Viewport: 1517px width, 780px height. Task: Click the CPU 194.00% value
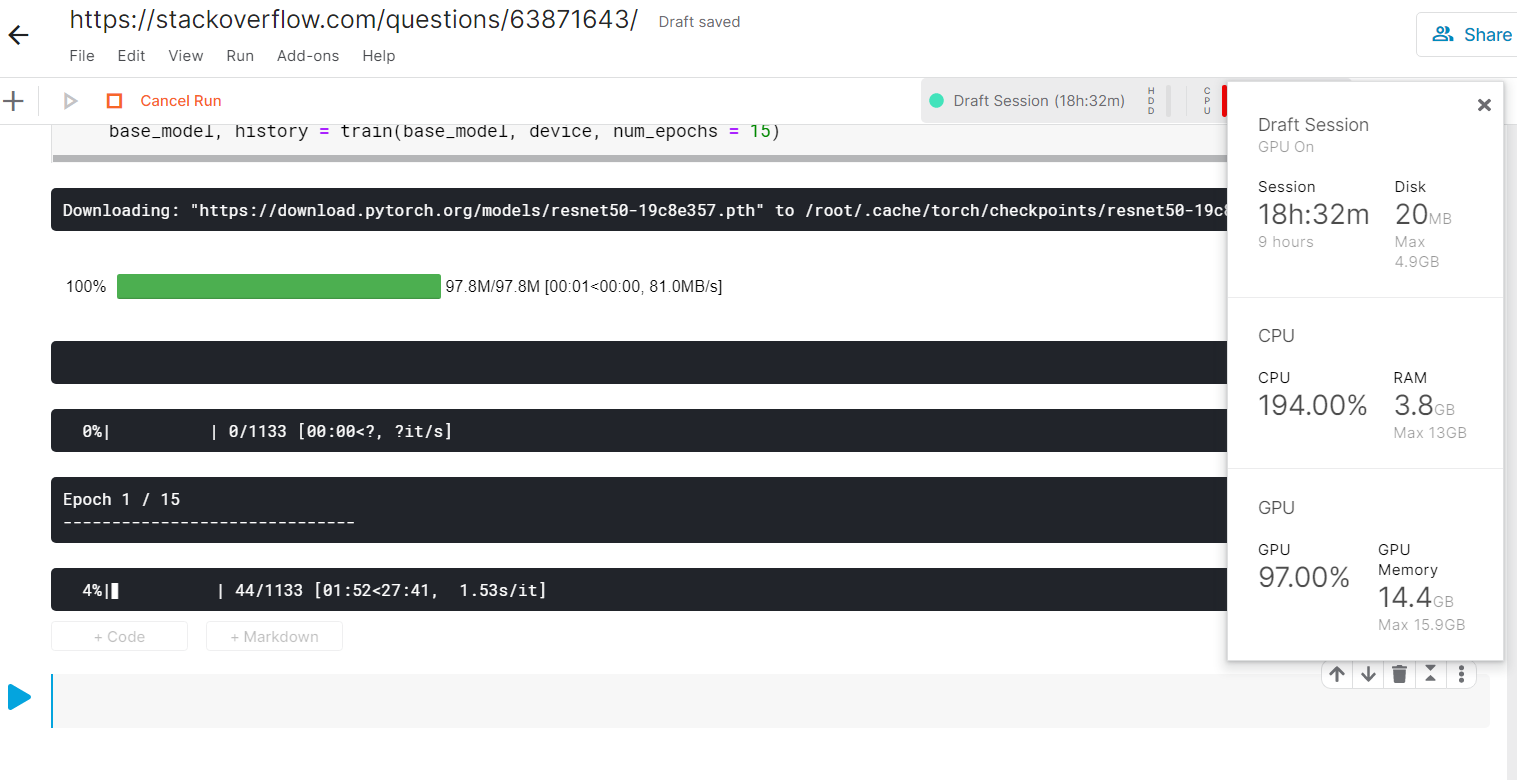click(x=1313, y=405)
